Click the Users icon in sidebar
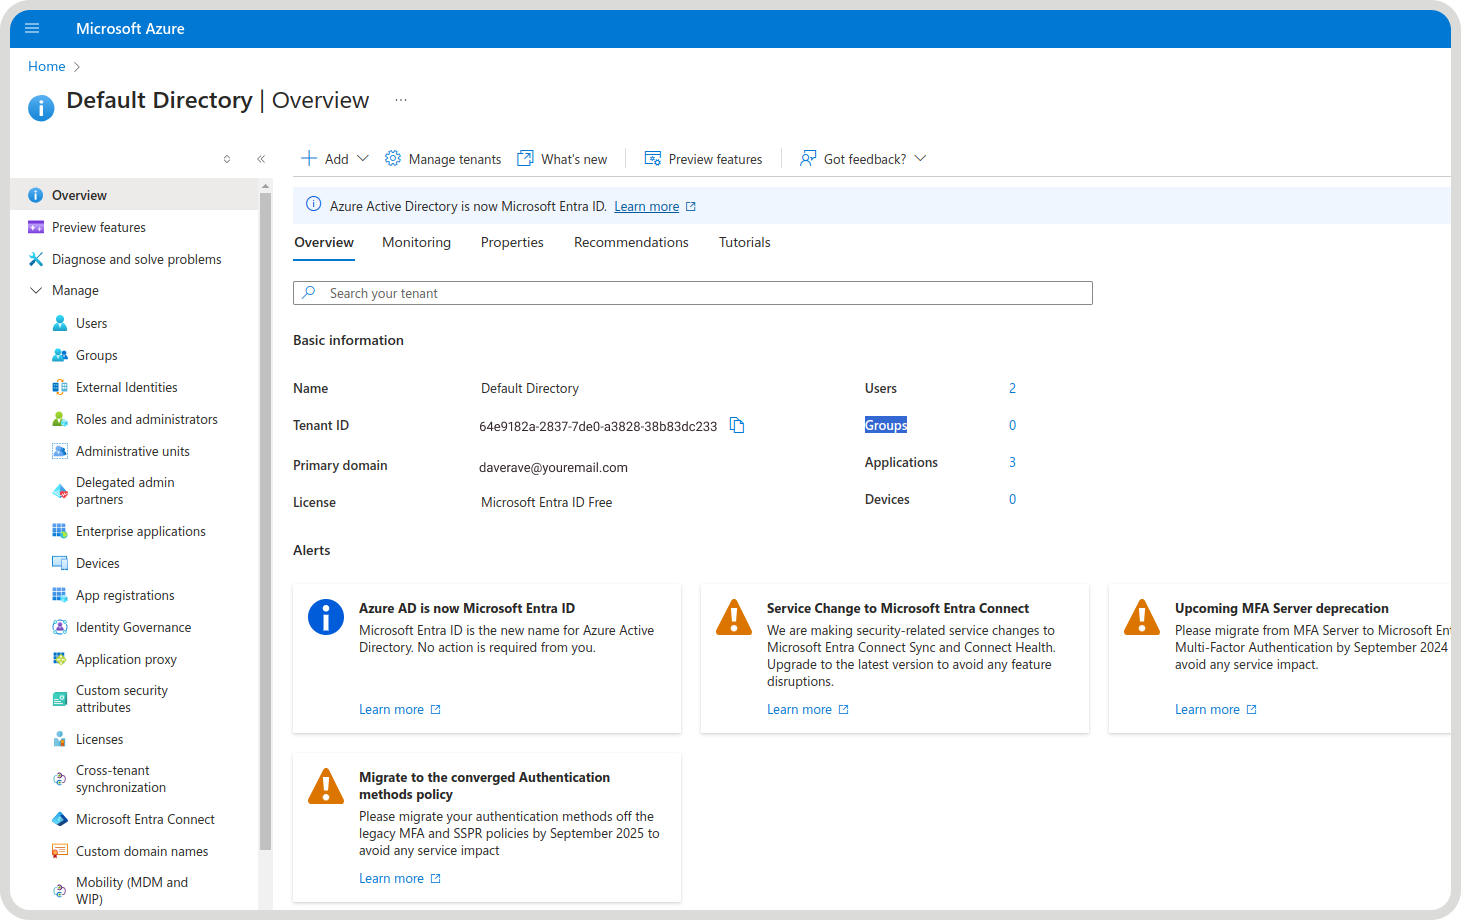Screen dimensions: 1461x920 60,323
